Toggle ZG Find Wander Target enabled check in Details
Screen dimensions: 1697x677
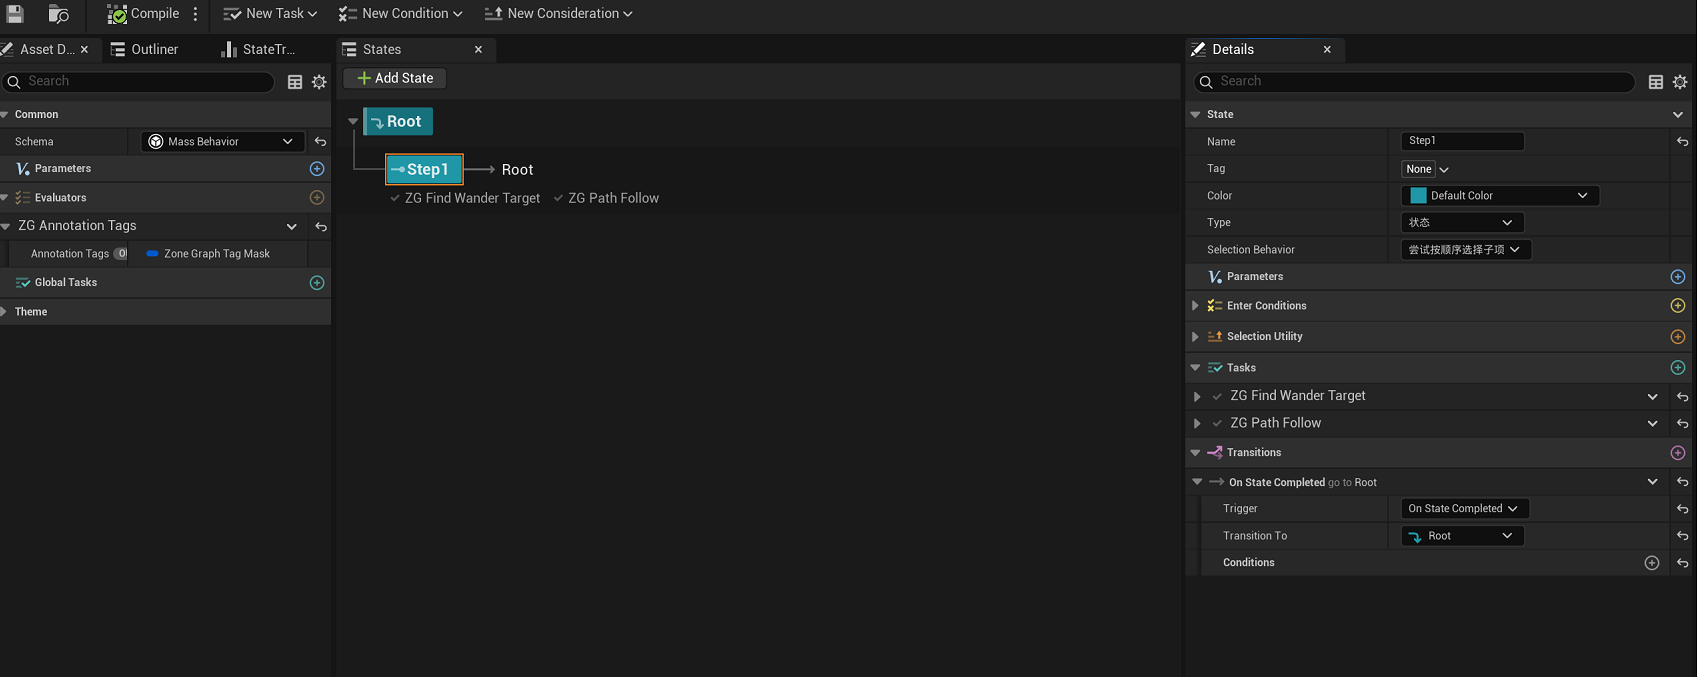point(1217,397)
